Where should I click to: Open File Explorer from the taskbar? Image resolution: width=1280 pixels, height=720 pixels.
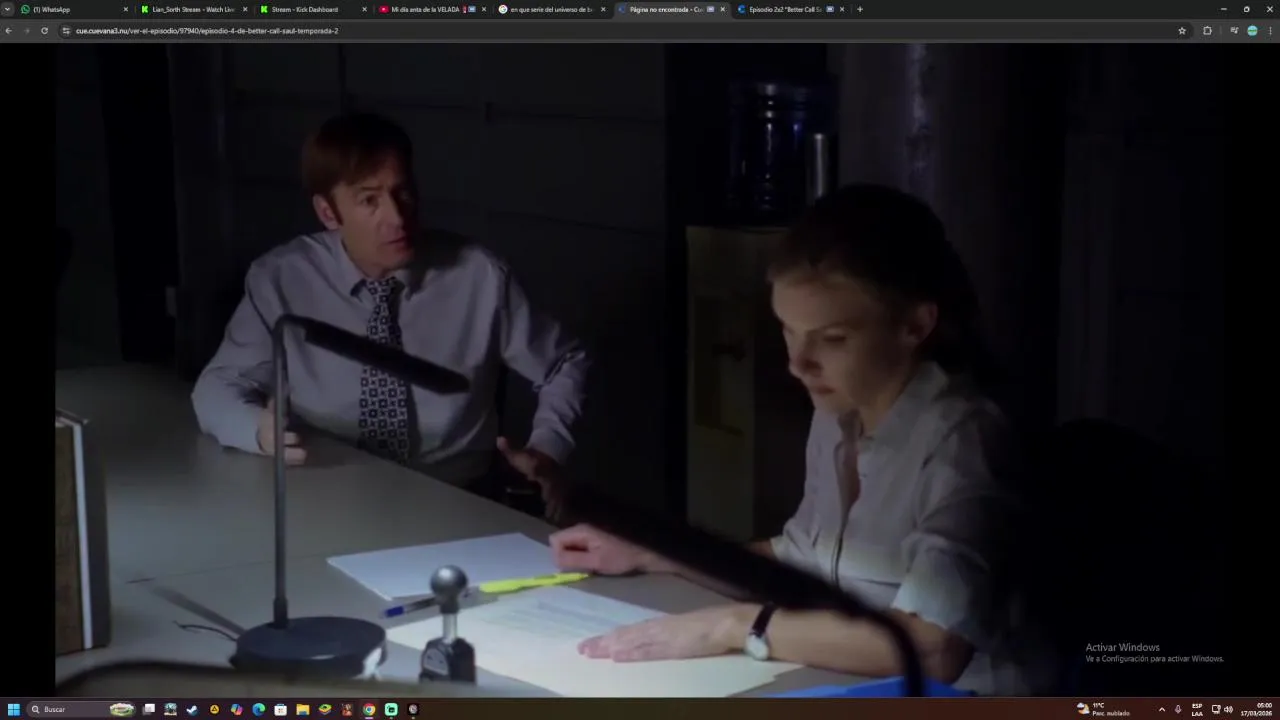click(303, 709)
